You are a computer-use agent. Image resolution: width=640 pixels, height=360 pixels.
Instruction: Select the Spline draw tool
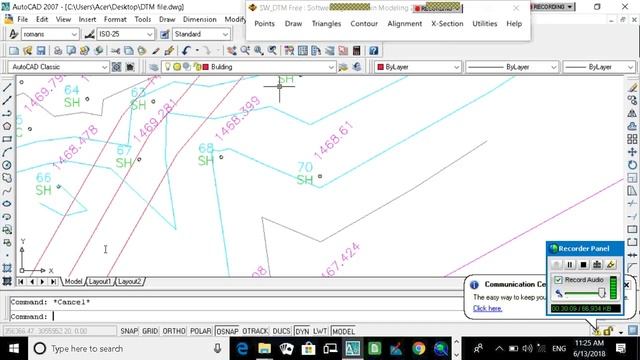point(7,191)
